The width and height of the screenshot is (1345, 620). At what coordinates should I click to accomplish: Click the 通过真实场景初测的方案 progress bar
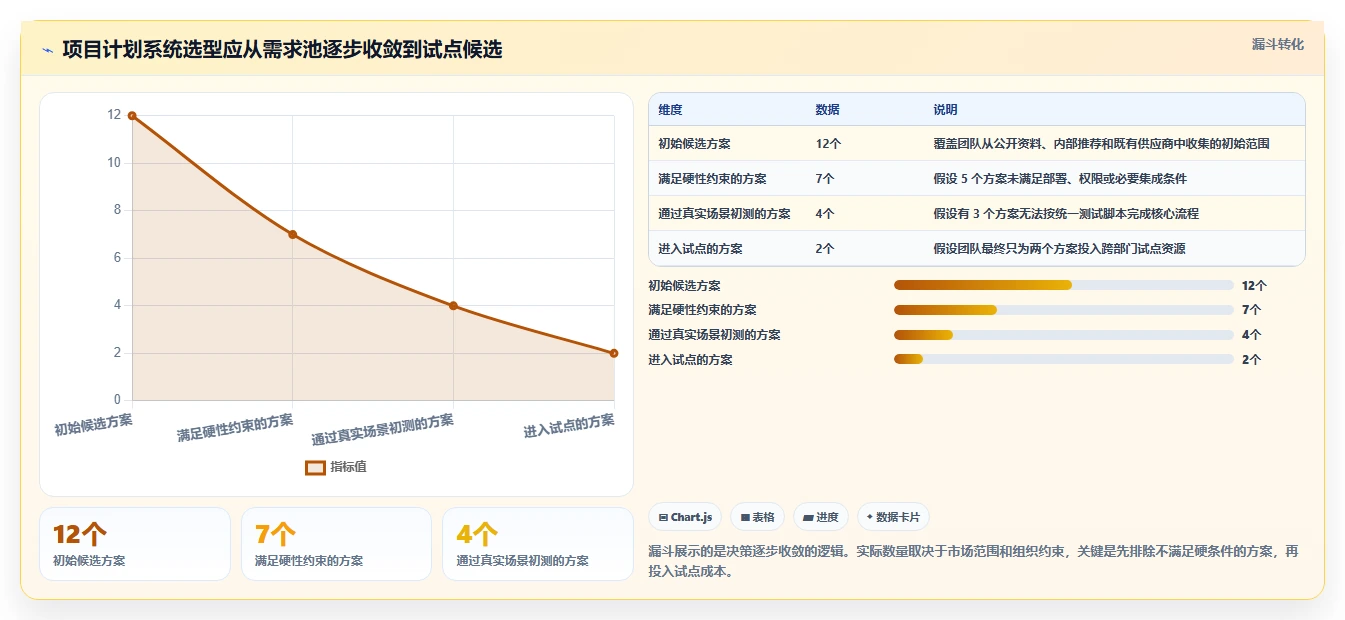[x=1063, y=335]
